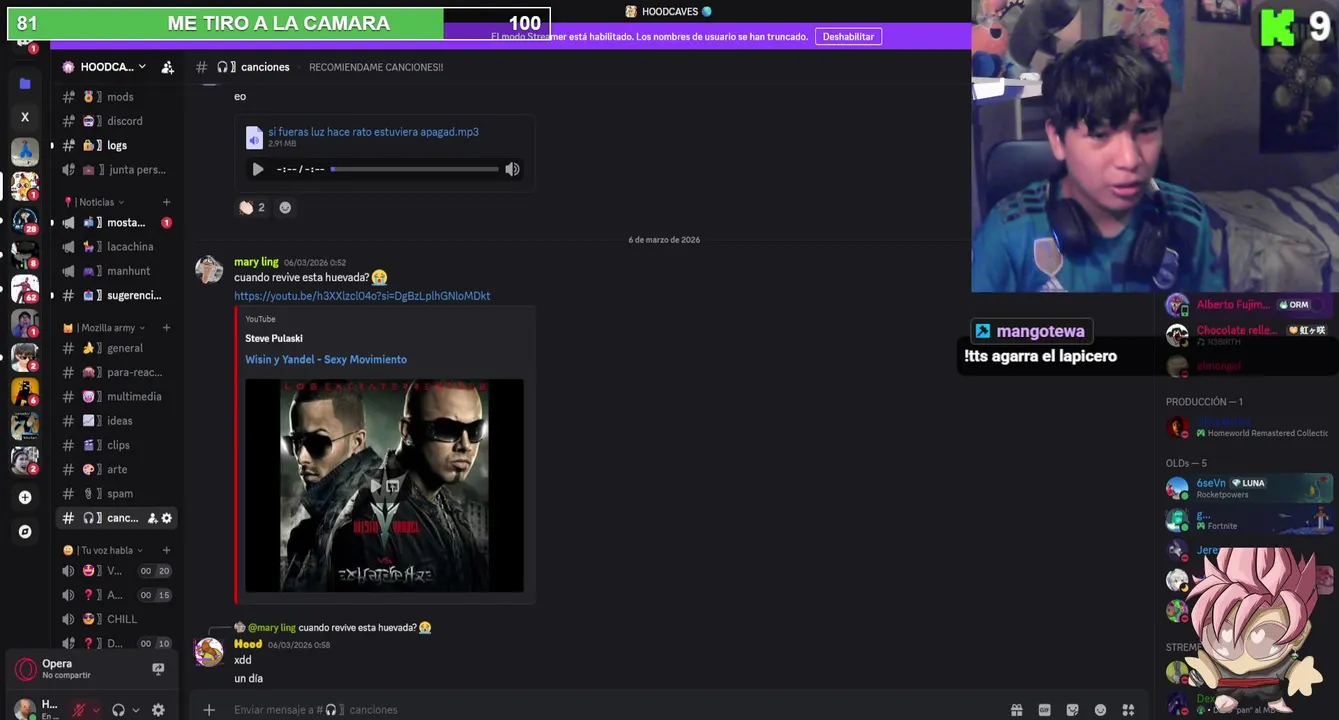The height and width of the screenshot is (720, 1339).
Task: Create invite for the canciones channel
Action: tap(152, 518)
